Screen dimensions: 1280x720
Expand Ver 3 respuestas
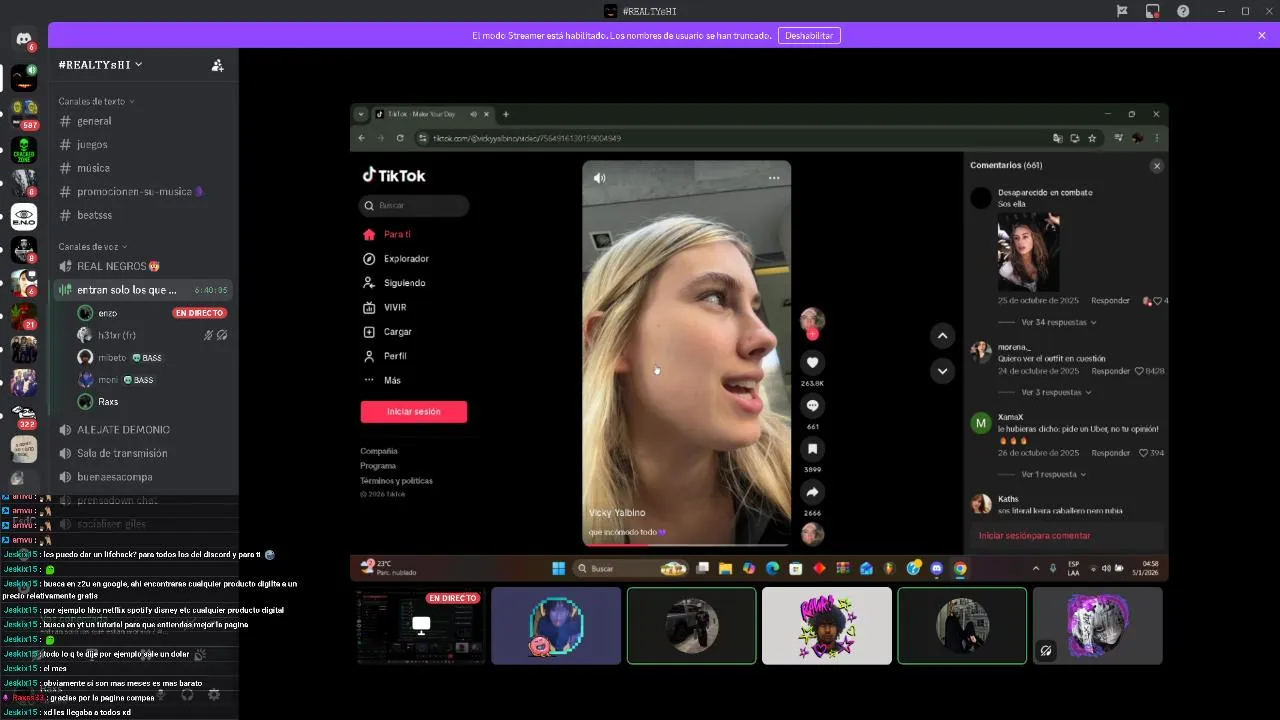[1056, 393]
